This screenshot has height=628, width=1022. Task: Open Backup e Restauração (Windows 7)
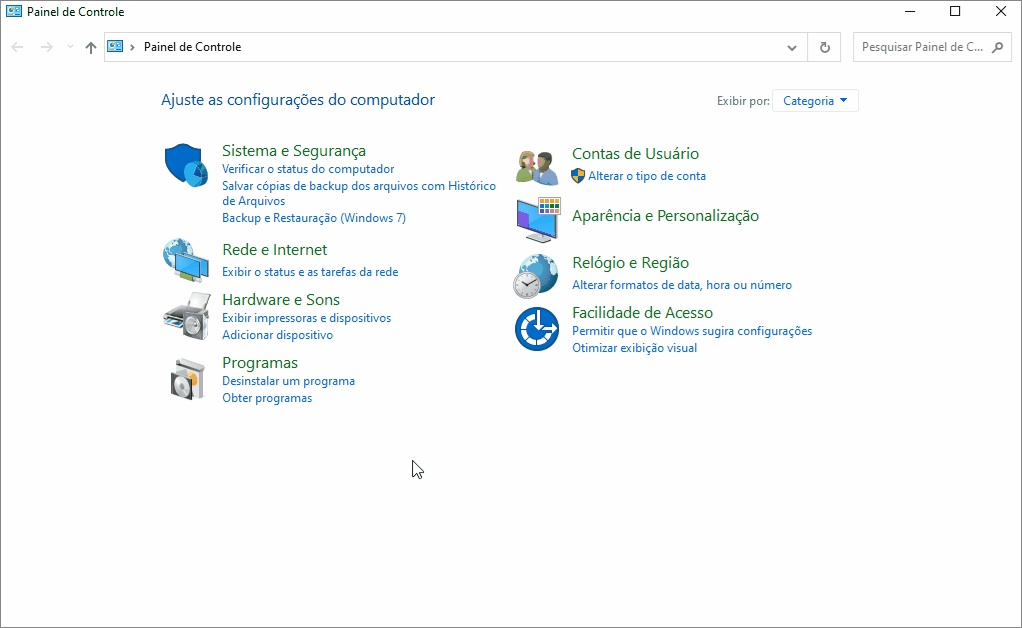pos(314,218)
